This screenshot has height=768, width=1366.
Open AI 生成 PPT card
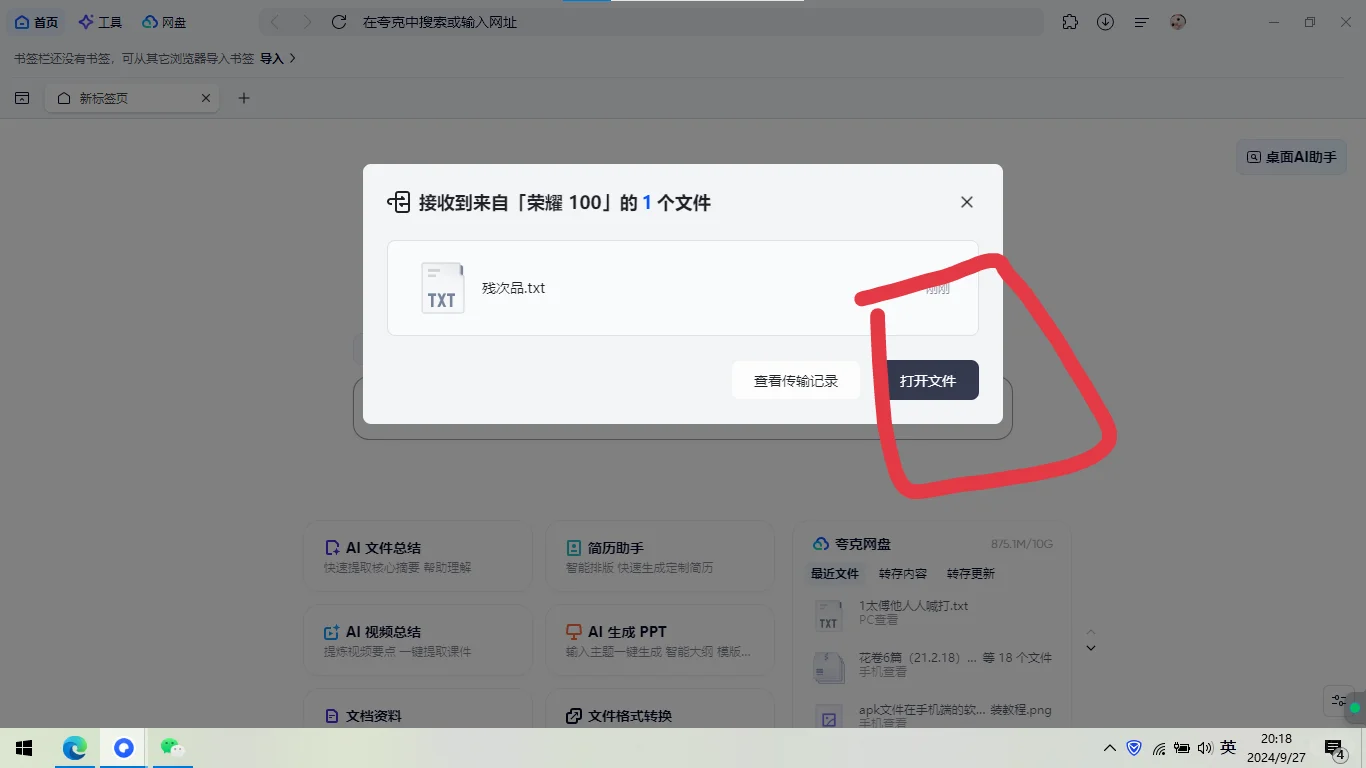pos(660,640)
